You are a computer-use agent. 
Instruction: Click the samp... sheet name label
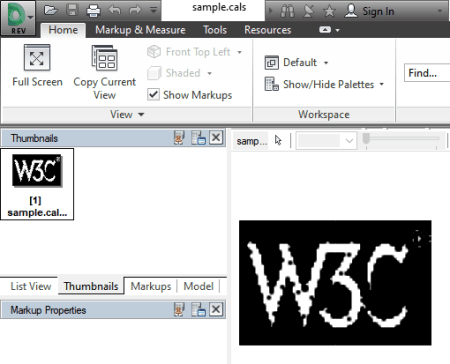[x=252, y=141]
